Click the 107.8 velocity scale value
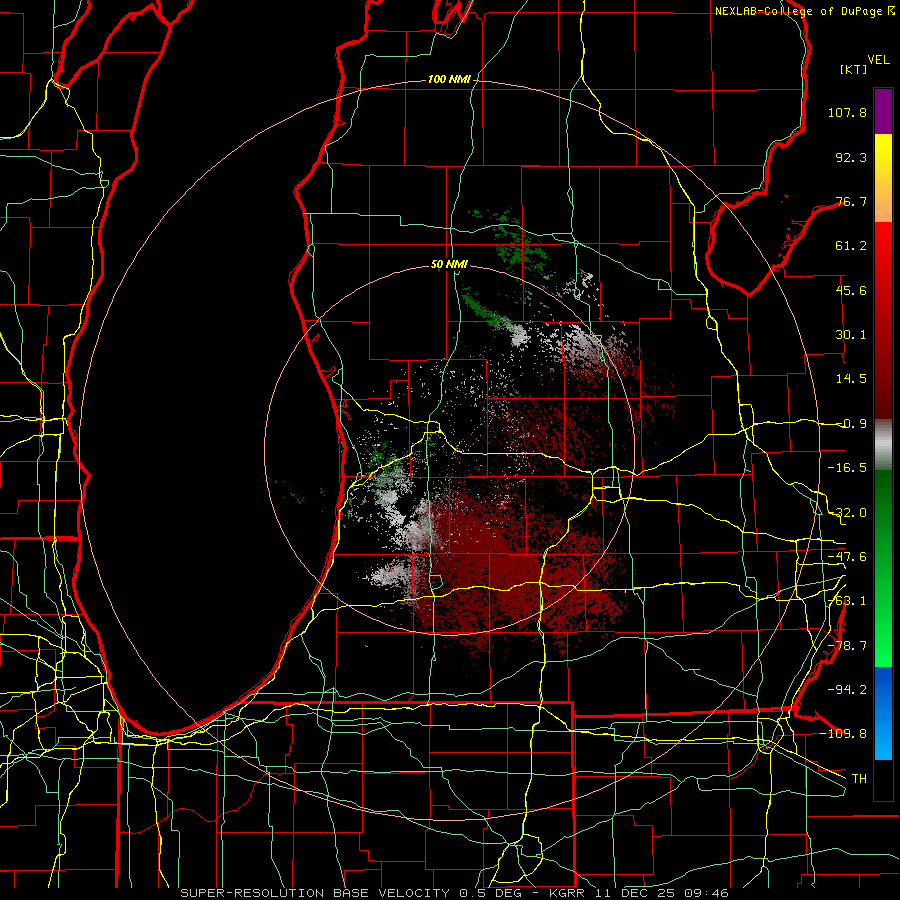 (x=847, y=112)
